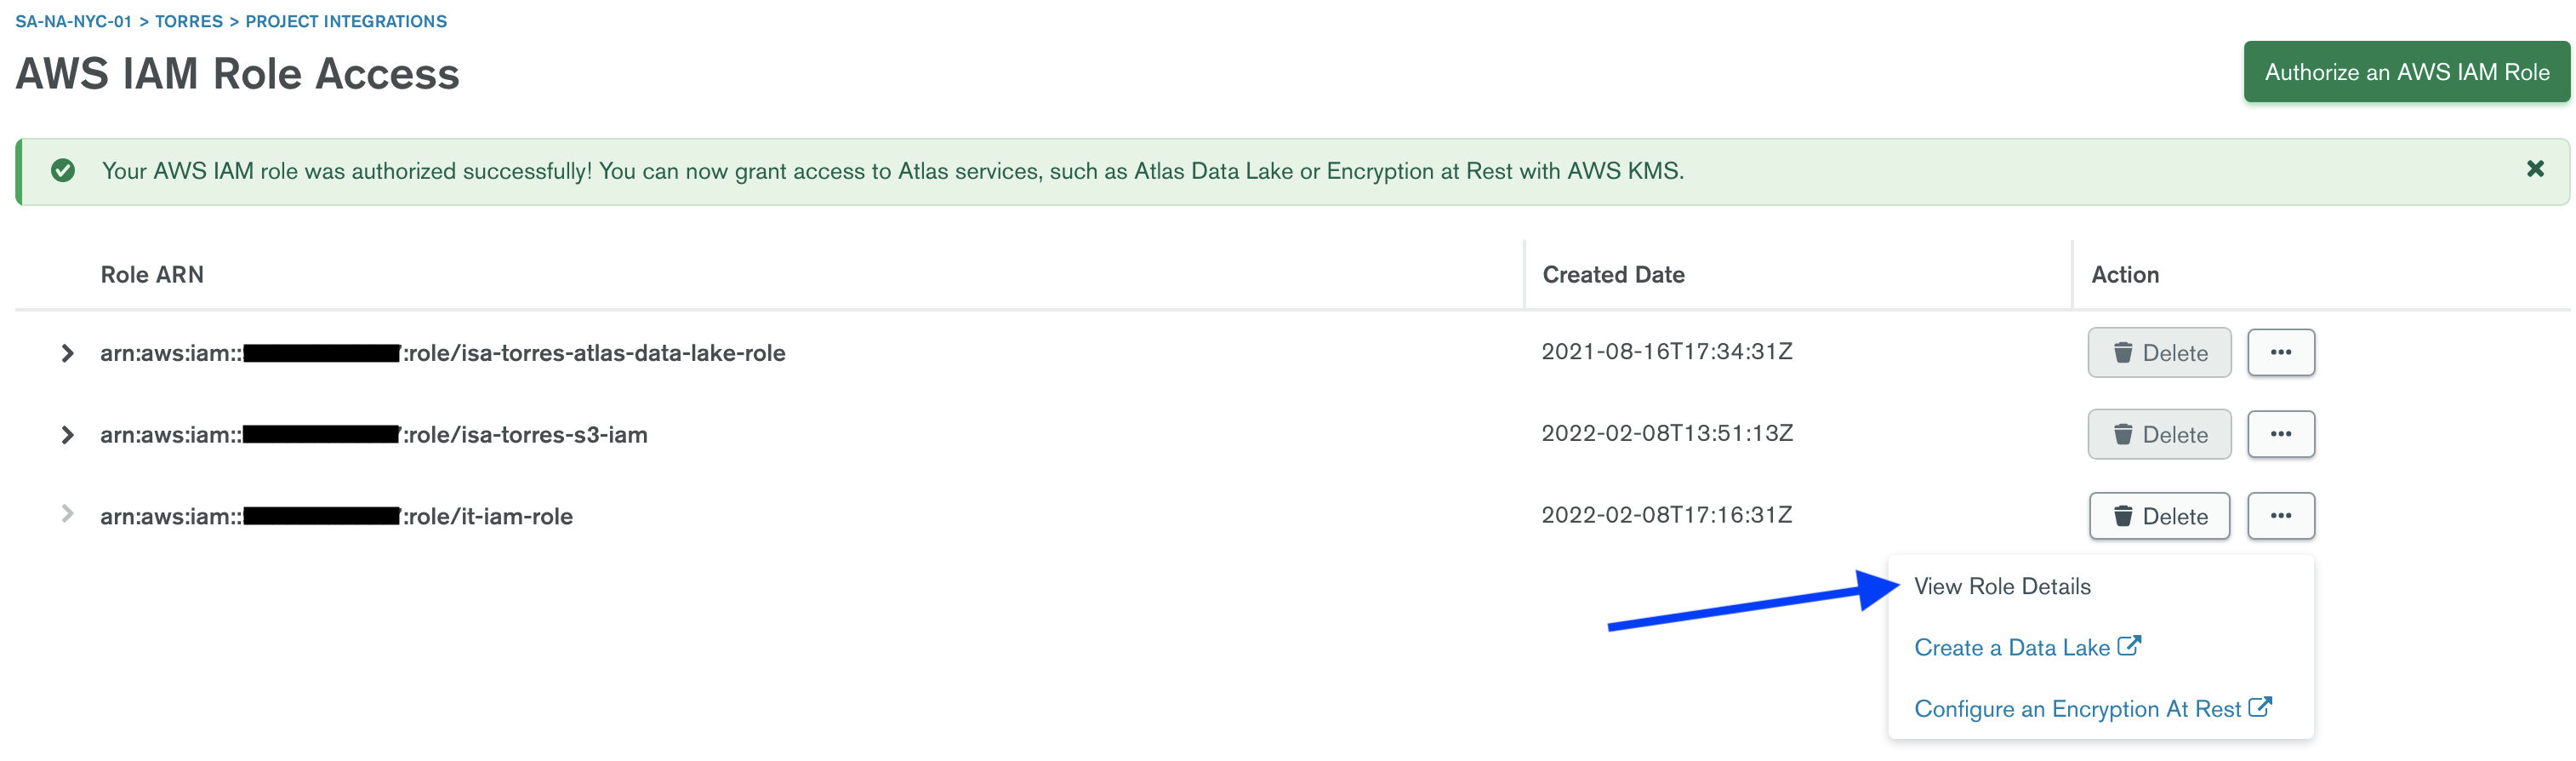The height and width of the screenshot is (761, 2576).
Task: Delete the it-iam-role entry
Action: [x=2159, y=516]
